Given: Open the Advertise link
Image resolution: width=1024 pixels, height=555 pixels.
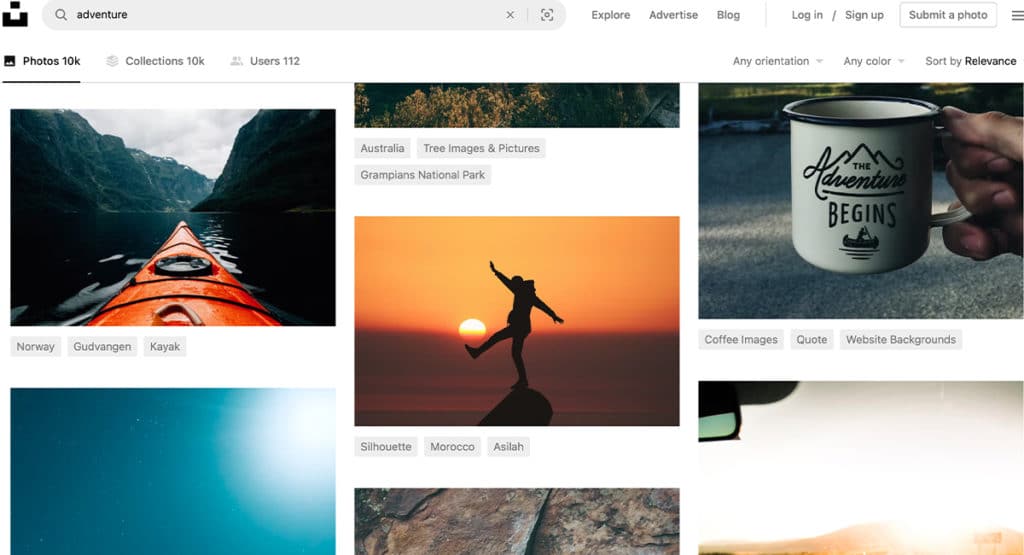Looking at the screenshot, I should [x=673, y=14].
